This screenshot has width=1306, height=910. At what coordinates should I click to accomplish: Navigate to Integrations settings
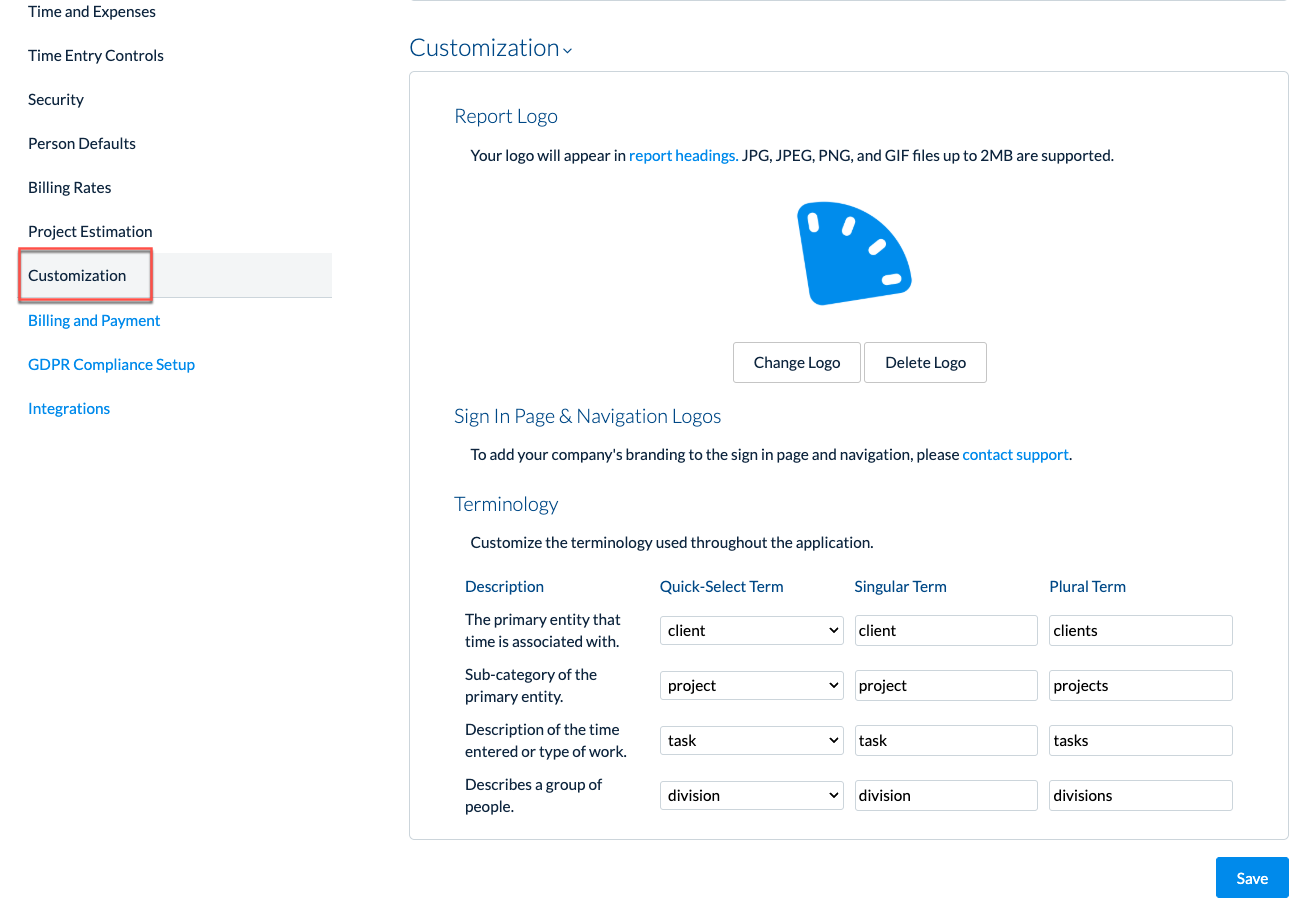pyautogui.click(x=68, y=408)
